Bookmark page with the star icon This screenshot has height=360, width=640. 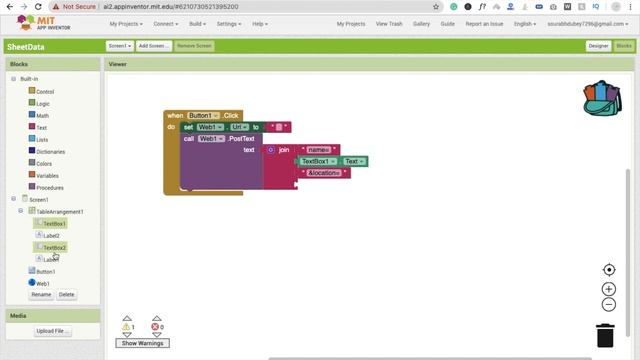pyautogui.click(x=436, y=7)
